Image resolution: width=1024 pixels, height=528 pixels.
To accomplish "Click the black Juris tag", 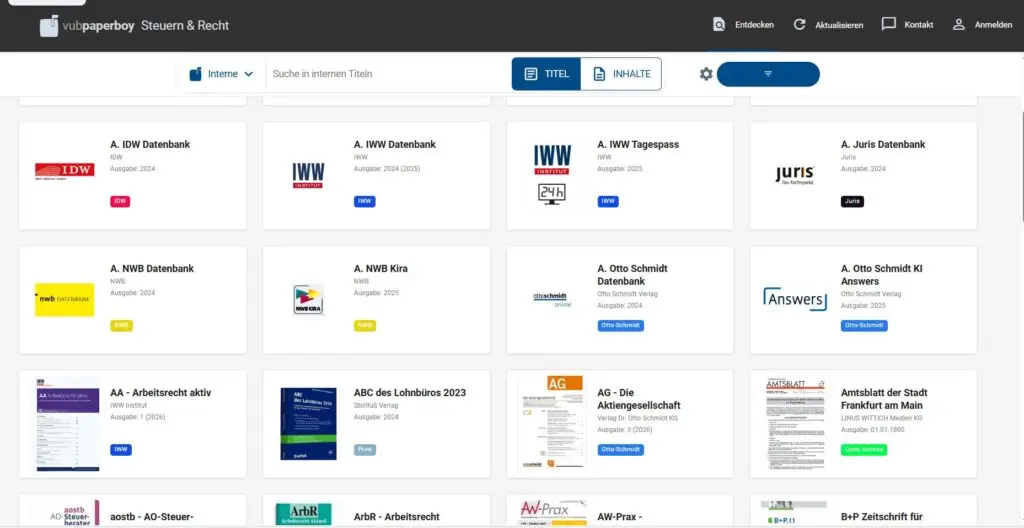I will tap(852, 201).
